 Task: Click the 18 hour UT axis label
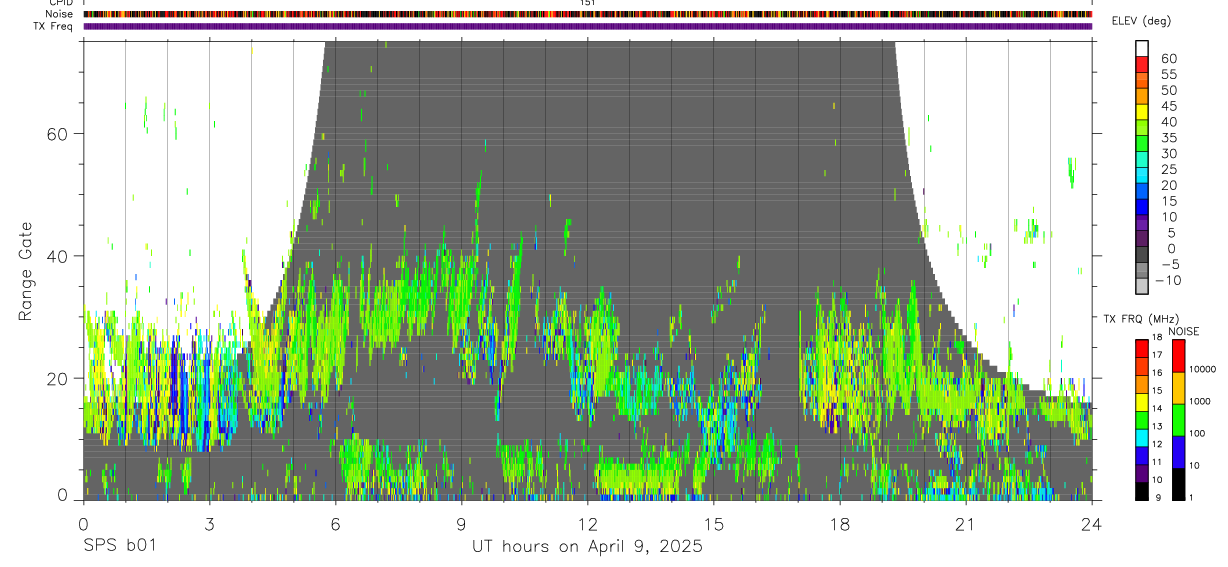(840, 524)
